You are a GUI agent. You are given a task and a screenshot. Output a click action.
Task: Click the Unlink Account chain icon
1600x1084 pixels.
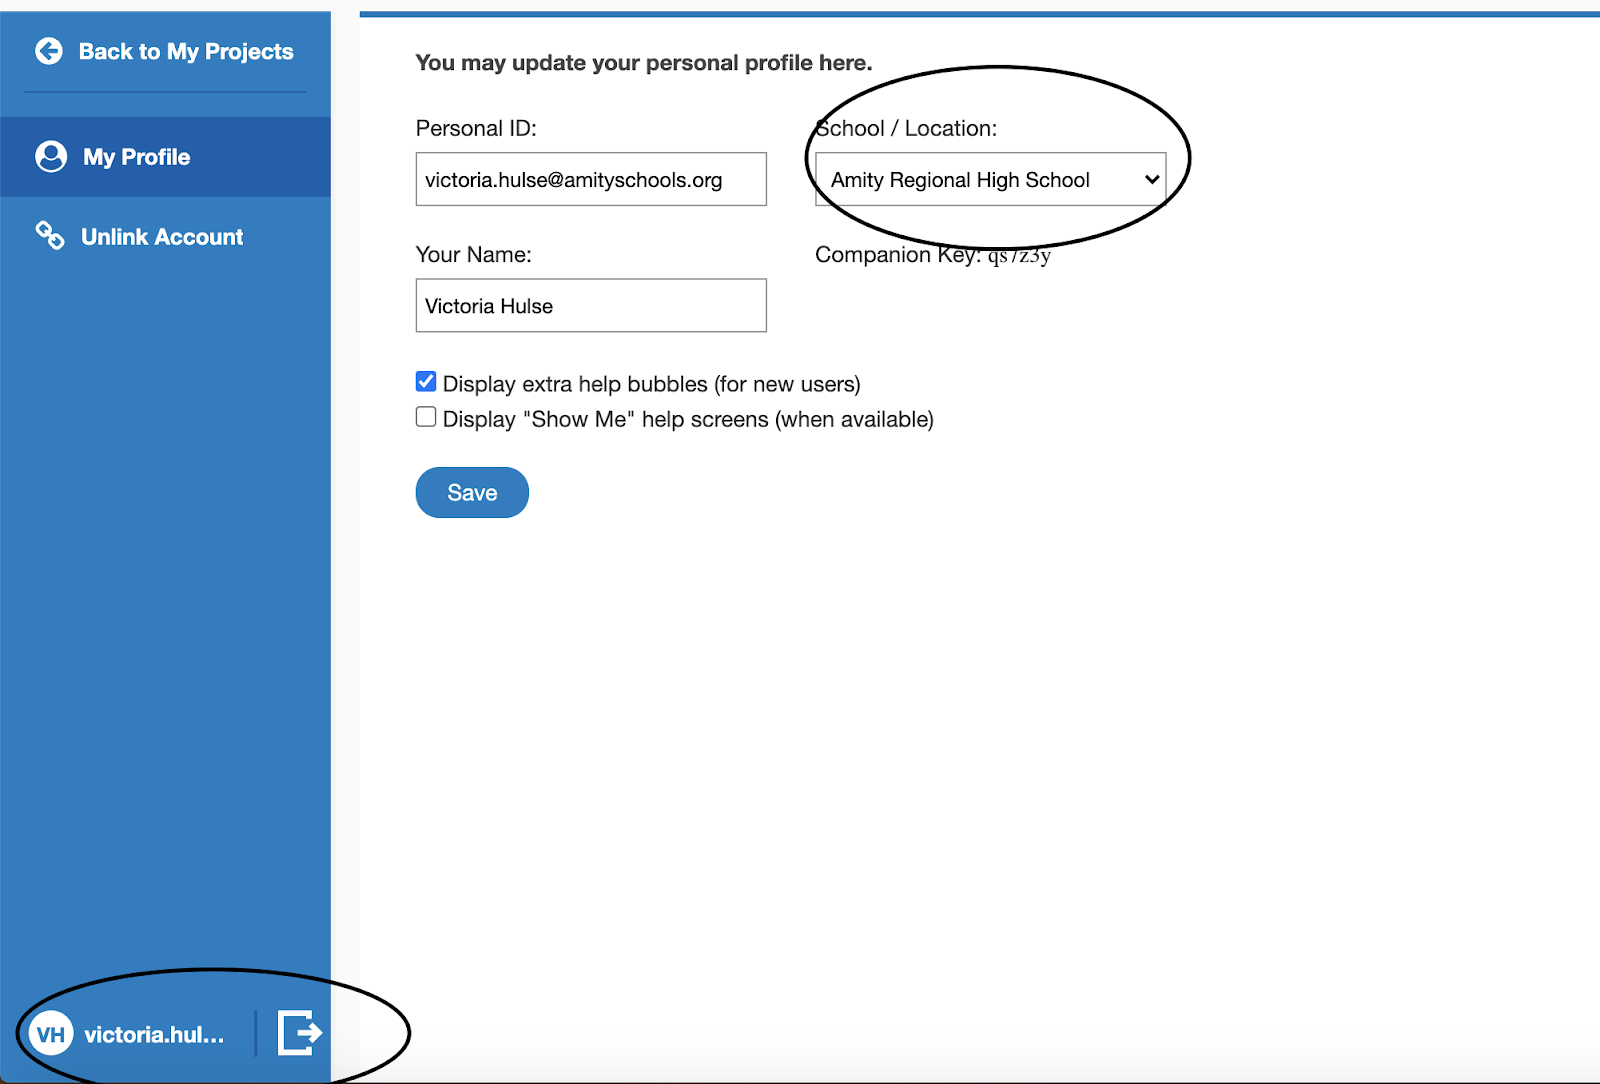(x=50, y=236)
